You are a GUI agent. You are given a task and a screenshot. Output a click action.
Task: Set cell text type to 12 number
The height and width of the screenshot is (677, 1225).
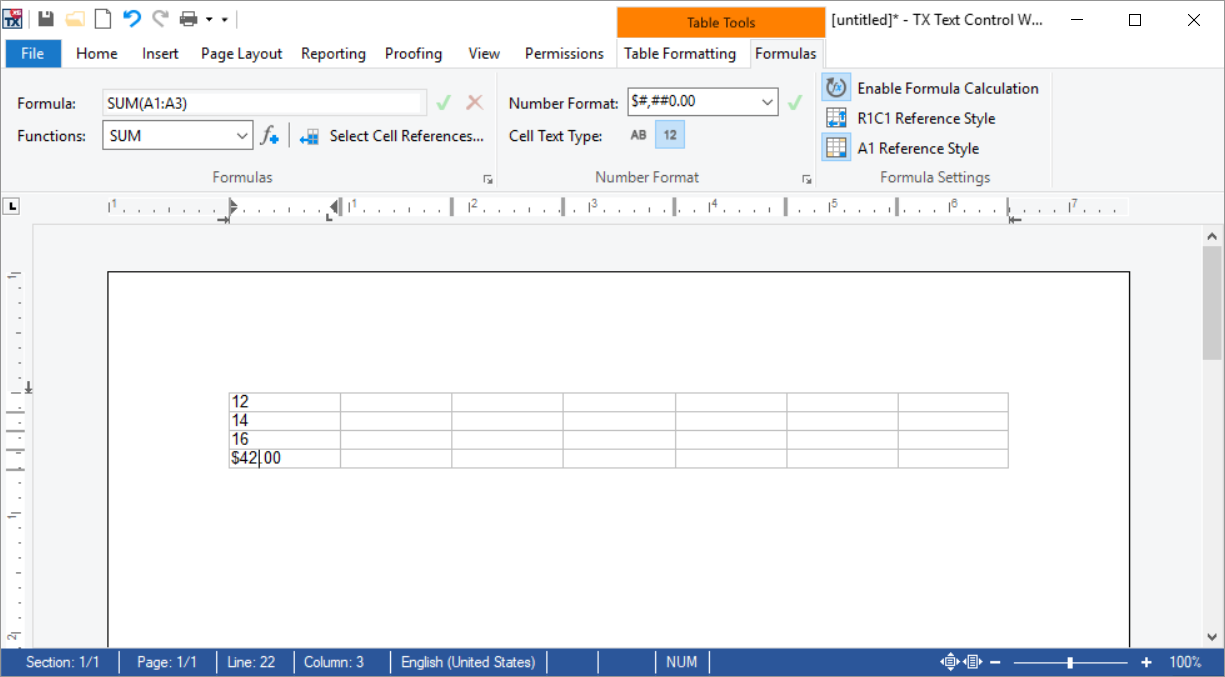click(670, 135)
